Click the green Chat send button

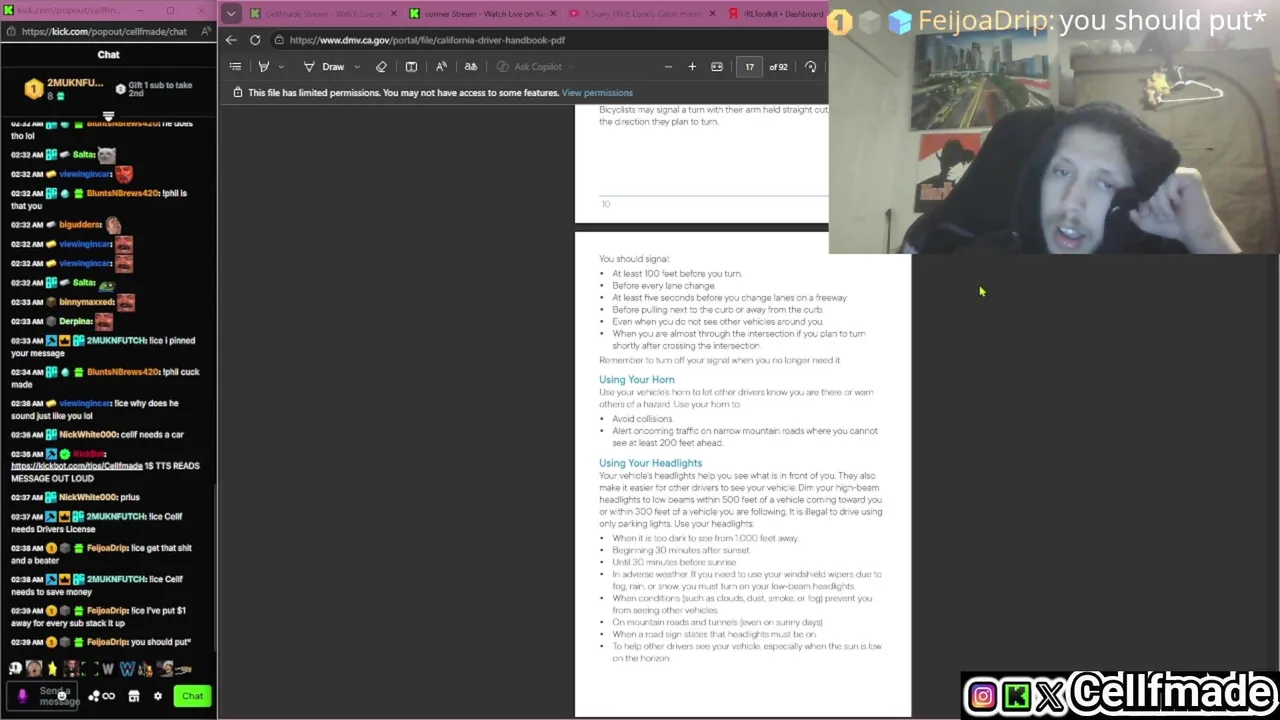tap(192, 696)
